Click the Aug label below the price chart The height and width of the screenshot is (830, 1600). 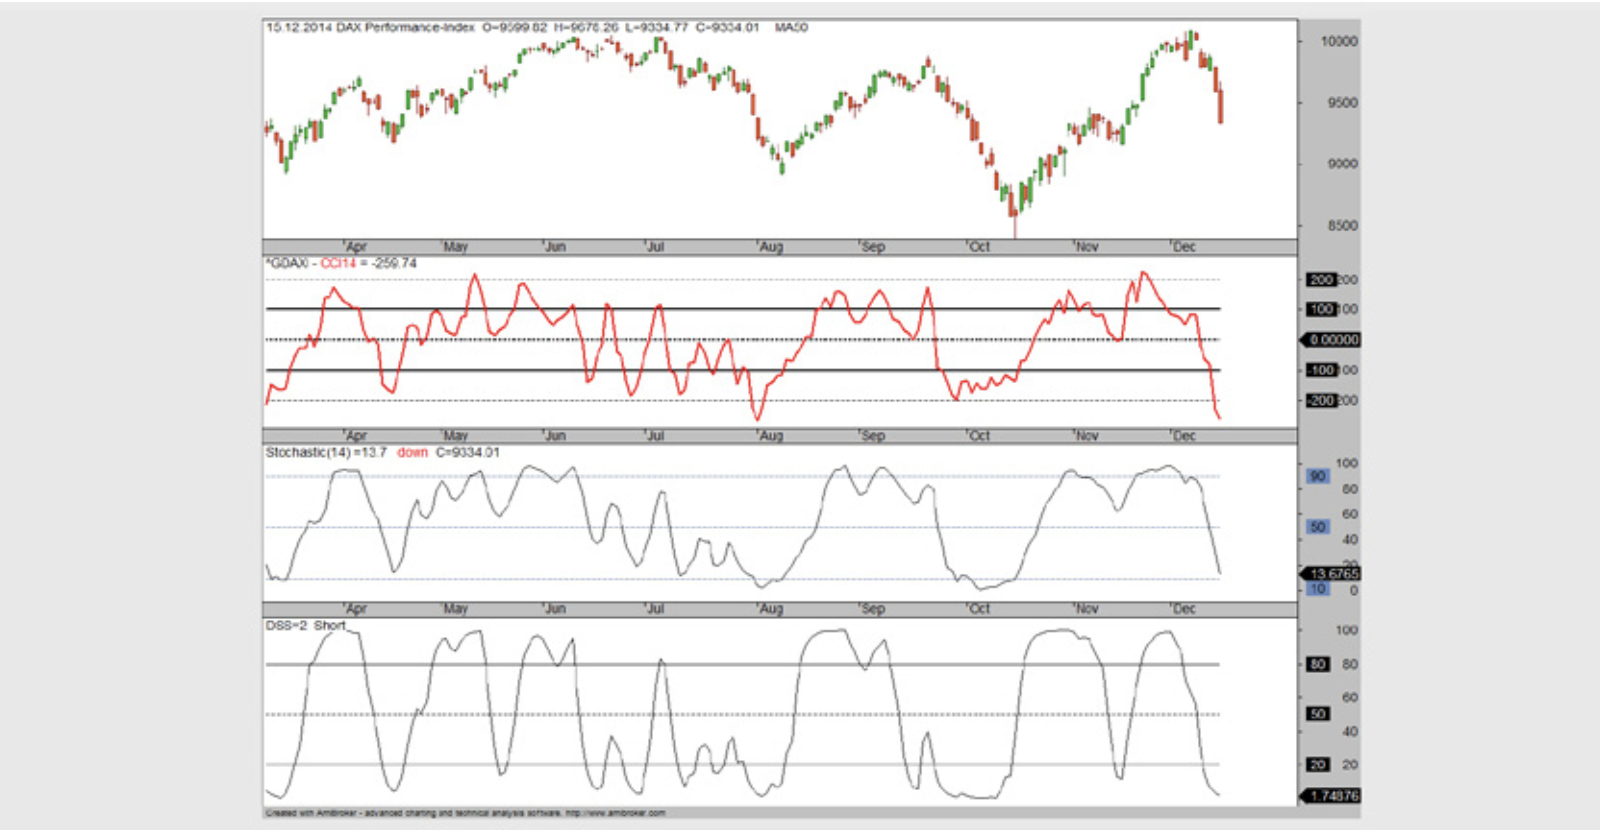point(771,247)
